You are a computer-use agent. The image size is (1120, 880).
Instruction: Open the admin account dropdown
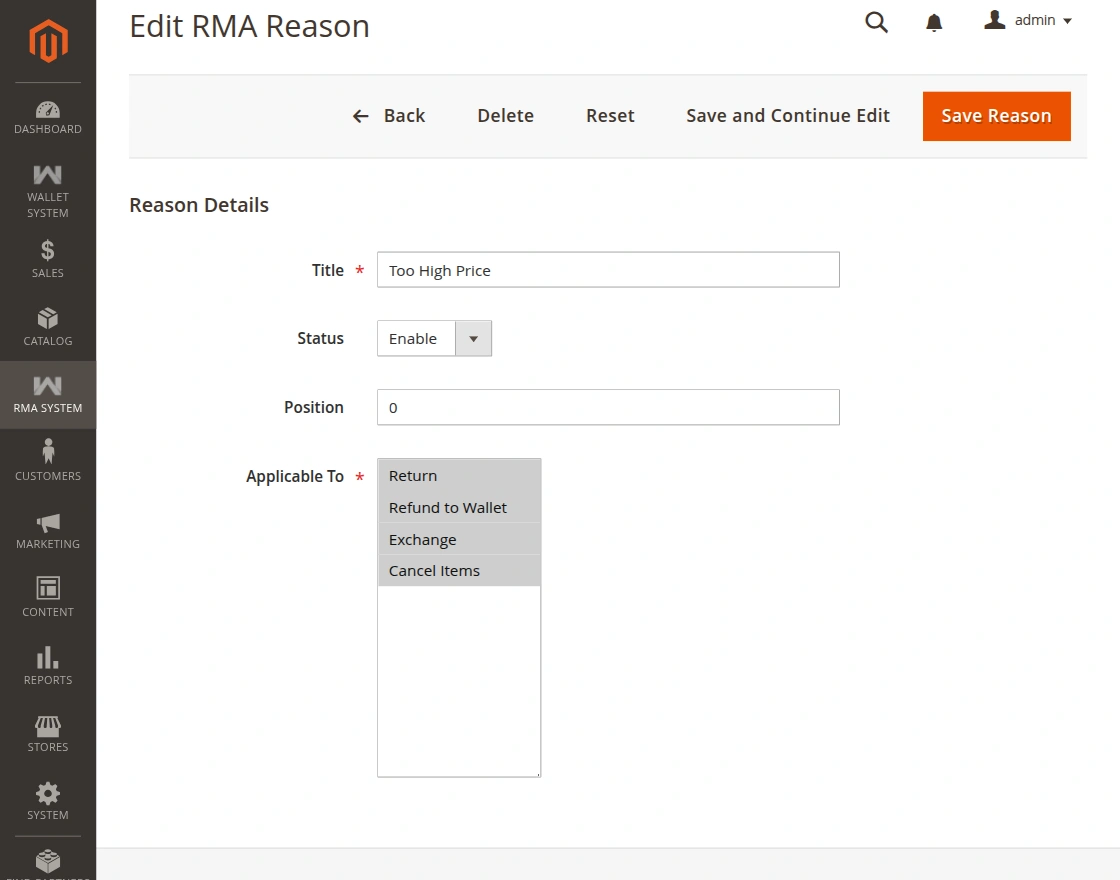[1028, 20]
